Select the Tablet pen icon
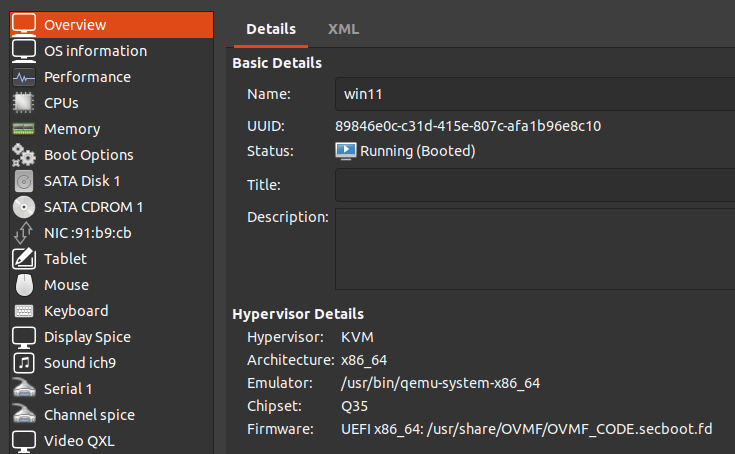 pos(25,258)
